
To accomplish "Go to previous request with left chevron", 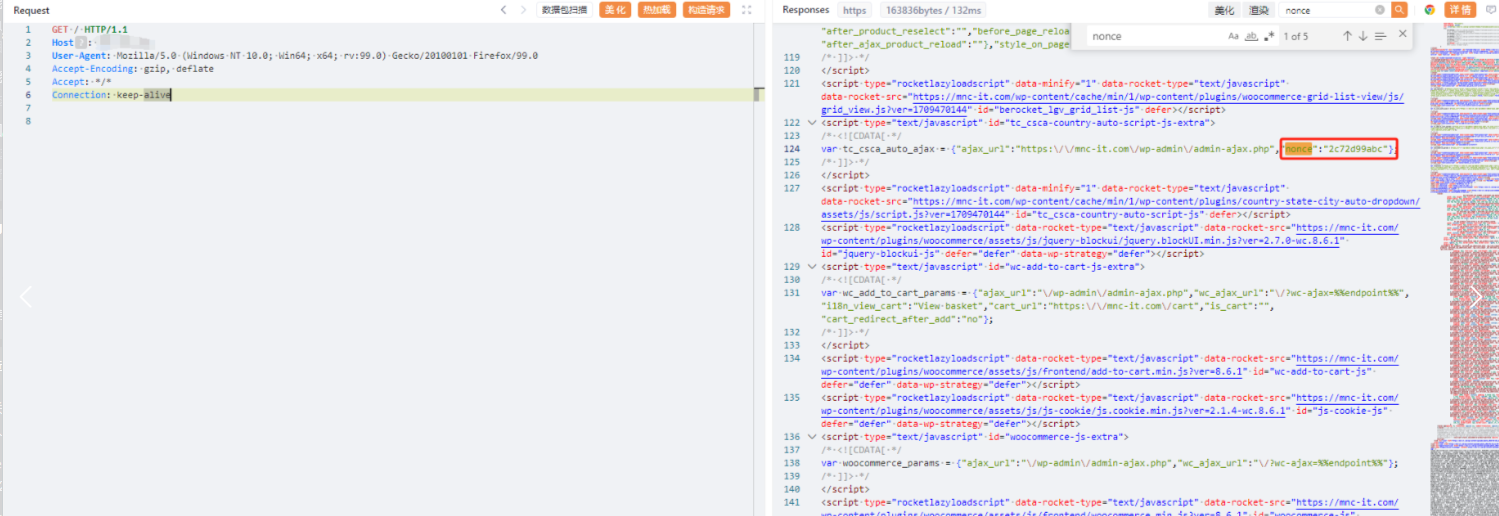I will [506, 10].
